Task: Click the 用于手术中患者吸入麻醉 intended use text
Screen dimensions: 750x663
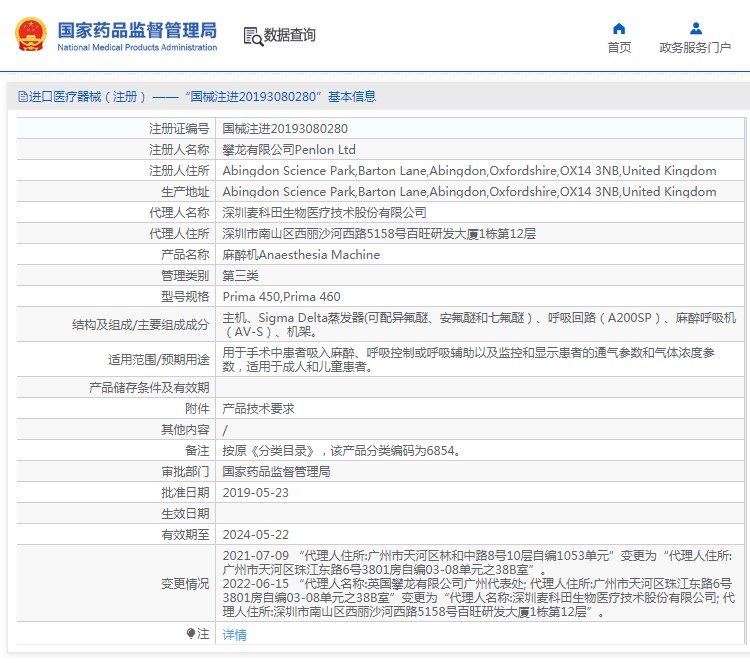Action: pyautogui.click(x=469, y=360)
